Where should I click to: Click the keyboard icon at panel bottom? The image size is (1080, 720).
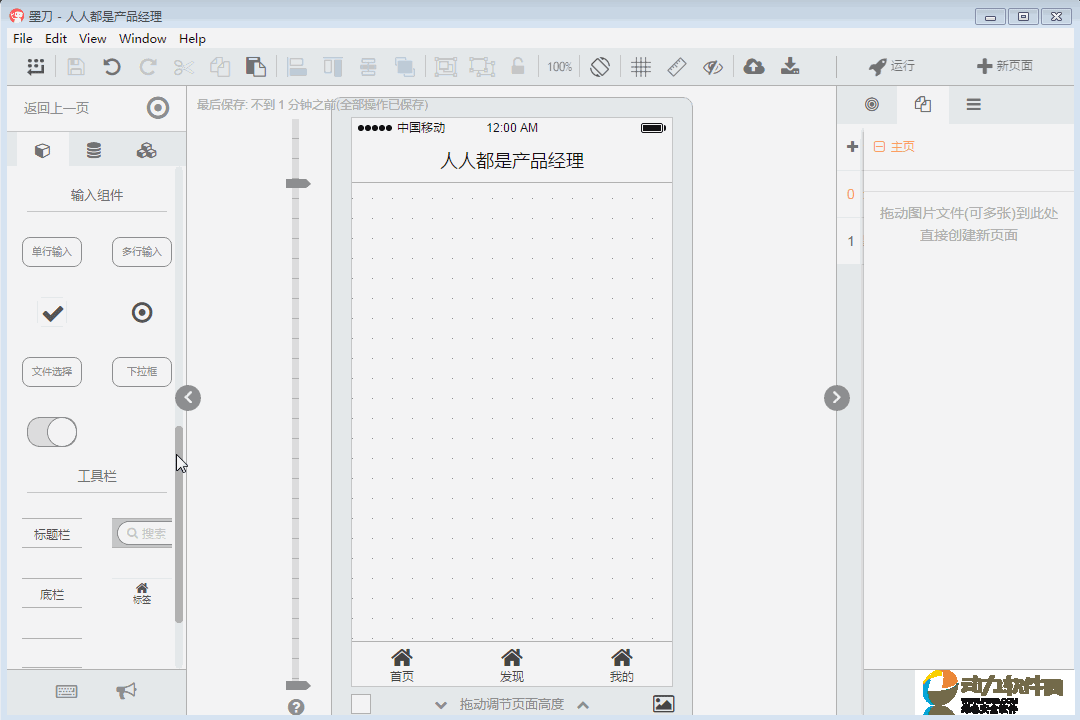tap(67, 691)
